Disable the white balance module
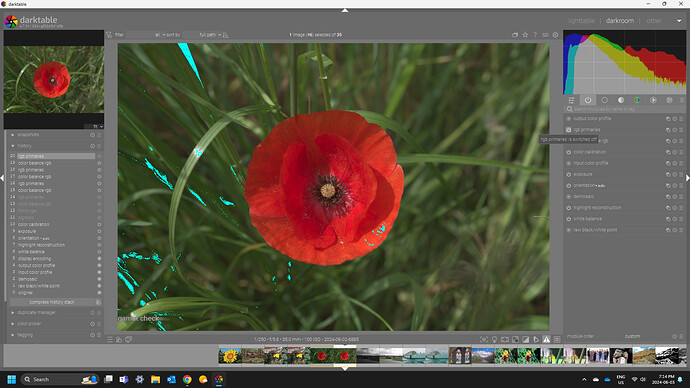The height and width of the screenshot is (388, 690). tap(569, 219)
